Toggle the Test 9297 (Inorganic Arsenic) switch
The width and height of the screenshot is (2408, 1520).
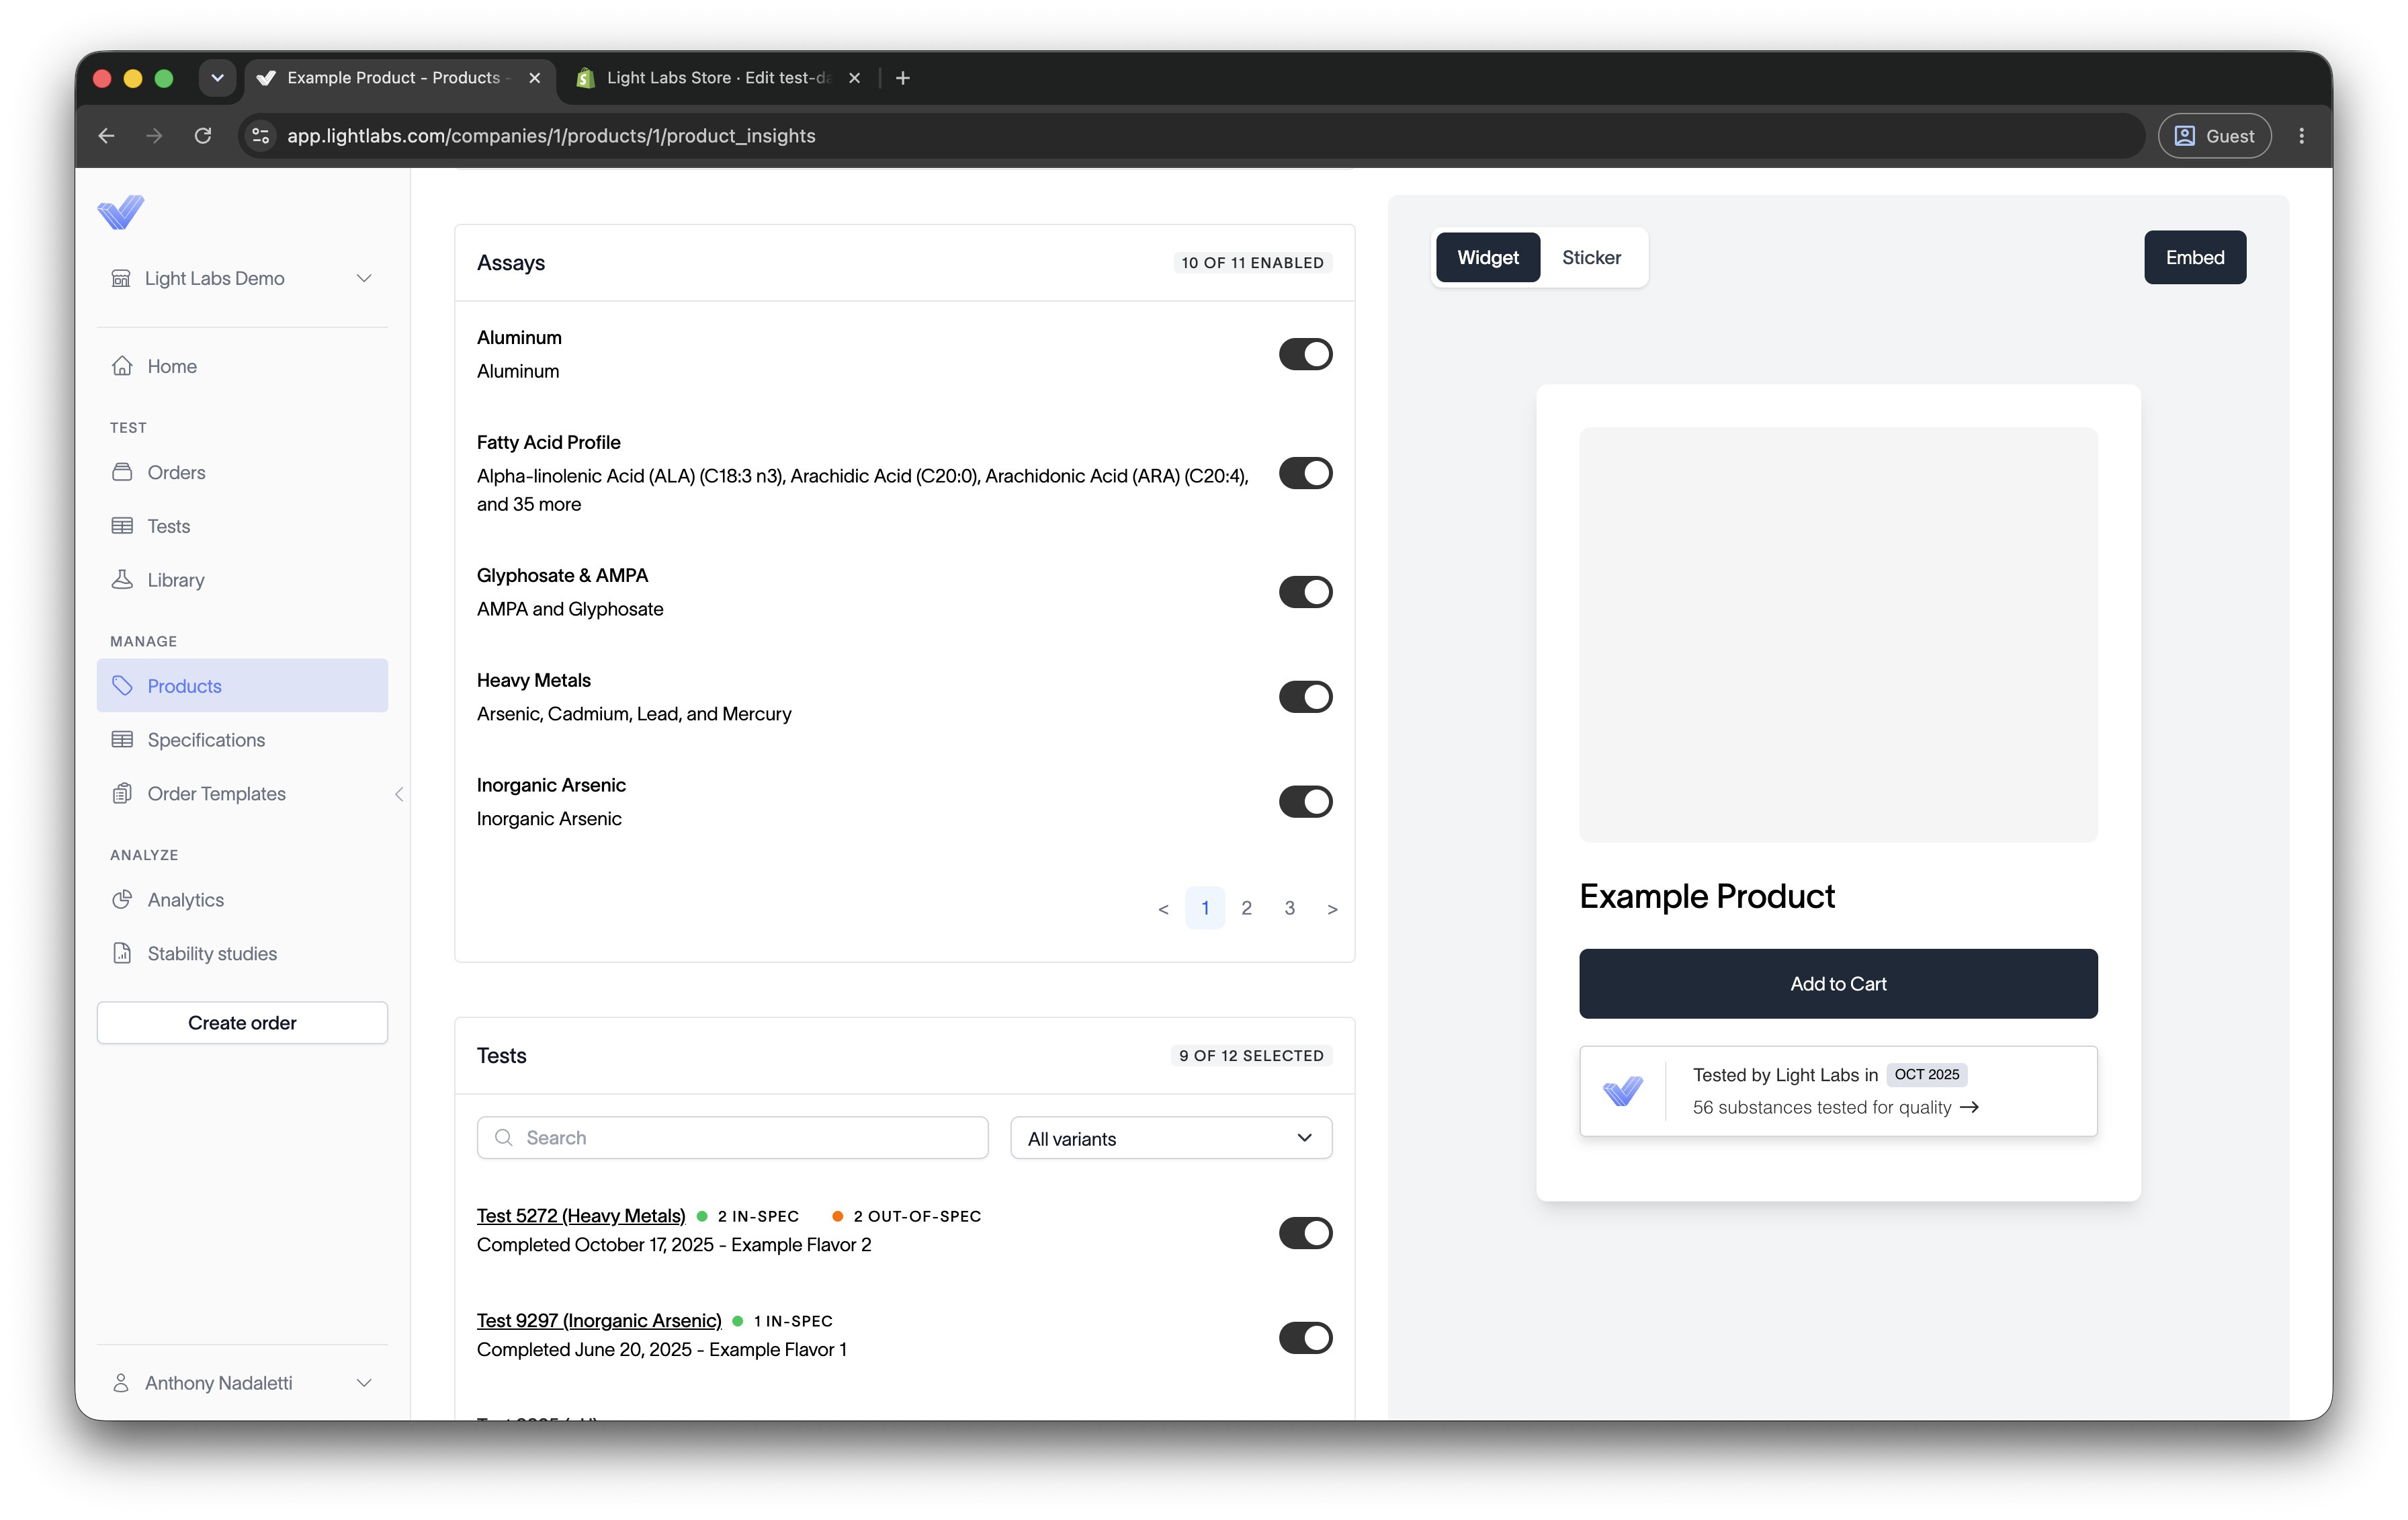(x=1305, y=1338)
